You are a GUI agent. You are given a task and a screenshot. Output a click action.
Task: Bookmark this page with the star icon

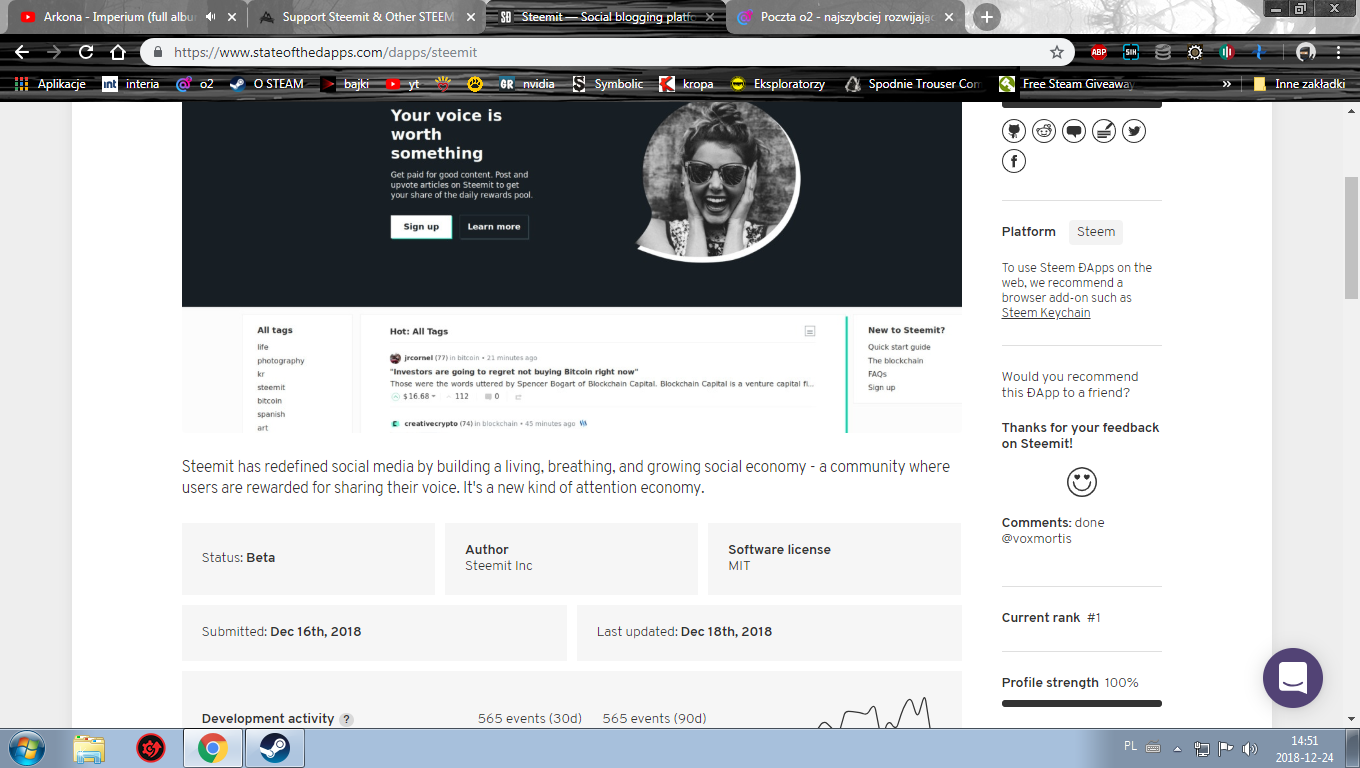(x=1057, y=52)
